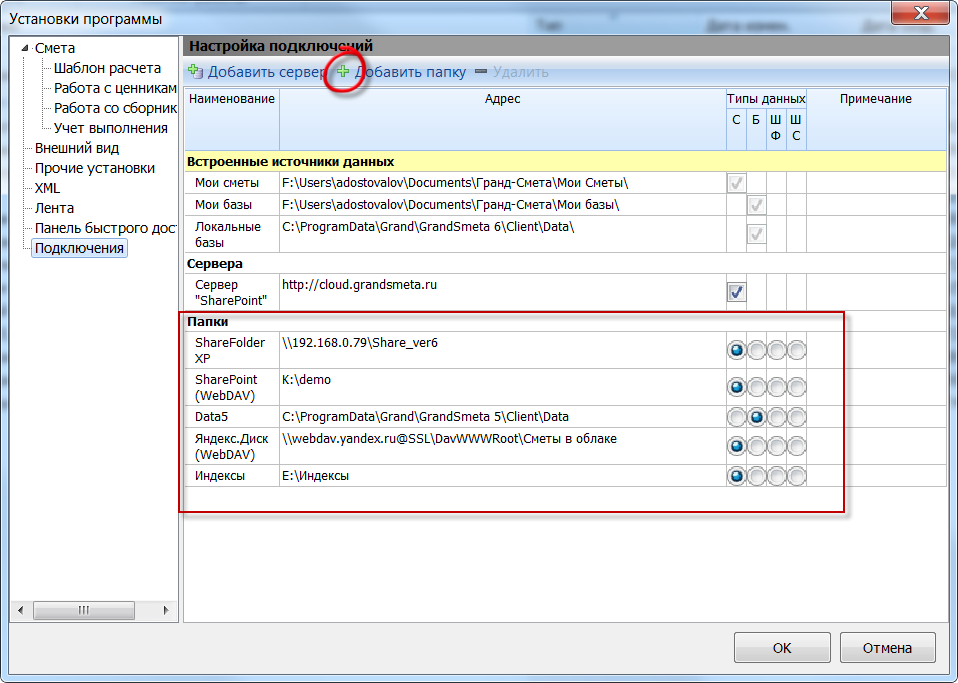Screen dimensions: 958x683
Task: Open Внешний вид settings section
Action: [x=77, y=148]
